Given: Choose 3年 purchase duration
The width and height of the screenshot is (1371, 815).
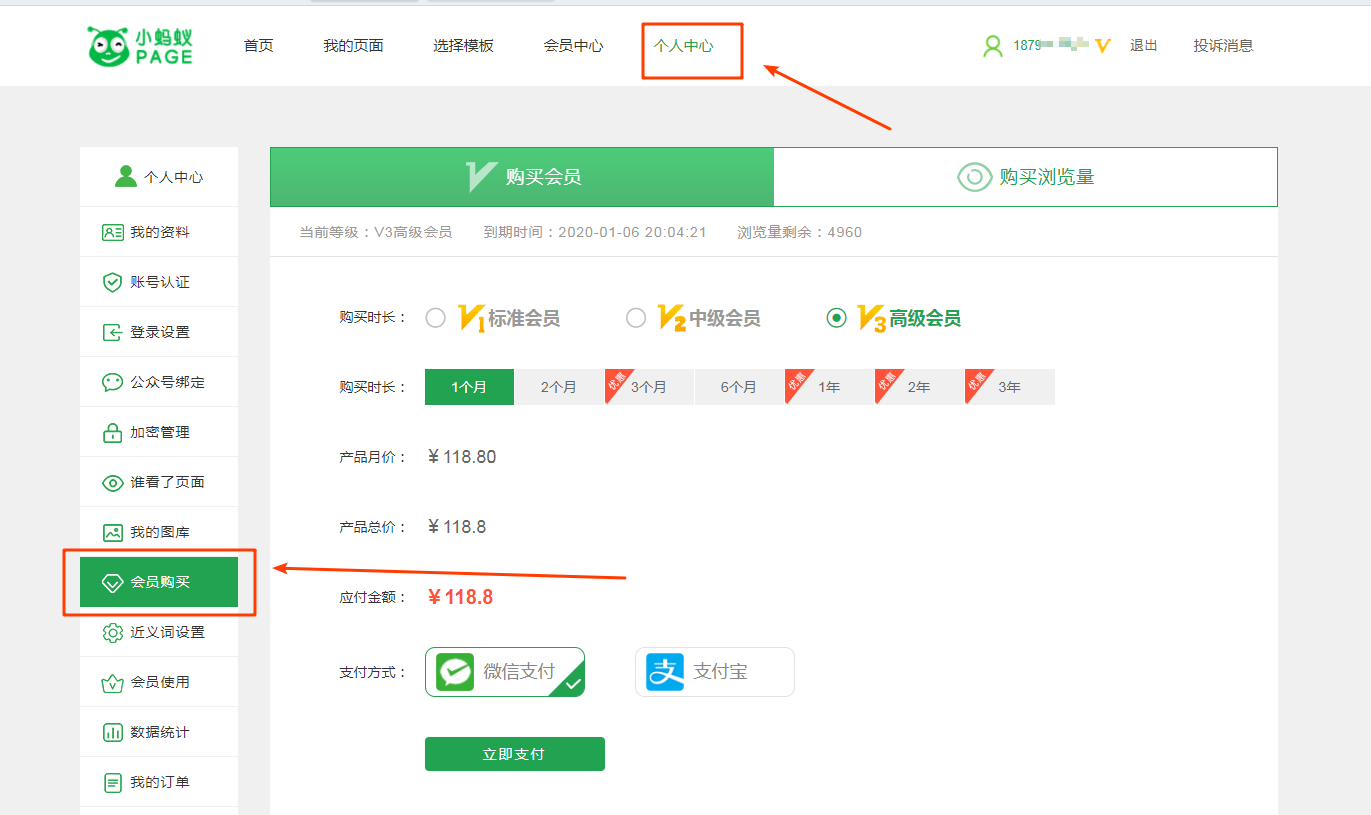Looking at the screenshot, I should click(1009, 387).
